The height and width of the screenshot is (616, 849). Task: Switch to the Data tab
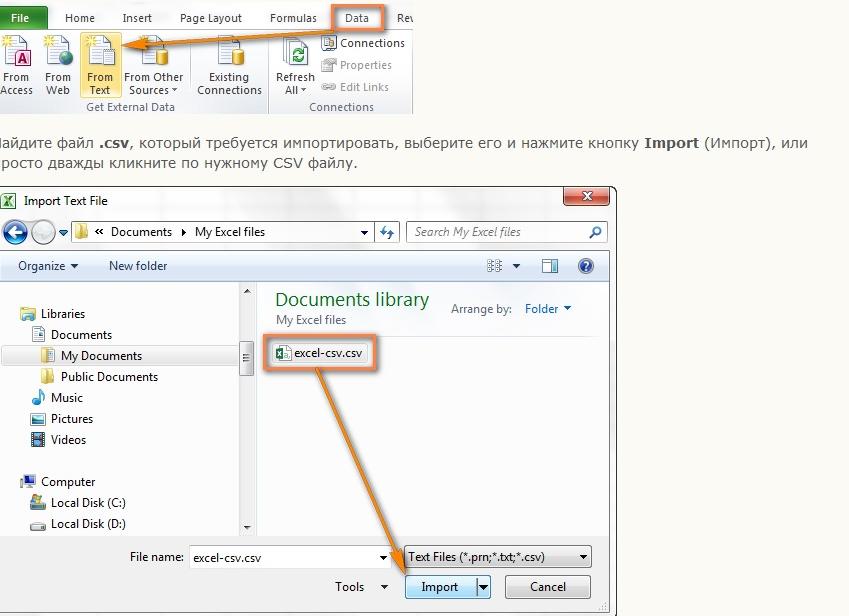(357, 18)
